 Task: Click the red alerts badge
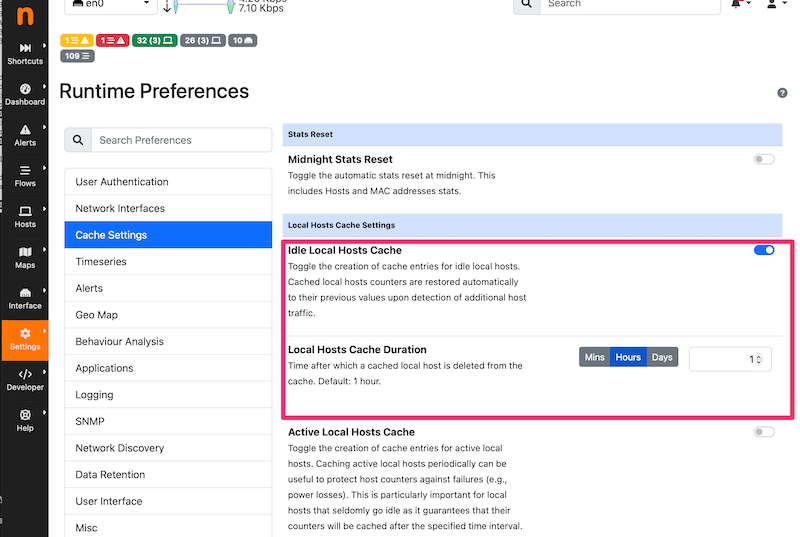coord(112,41)
